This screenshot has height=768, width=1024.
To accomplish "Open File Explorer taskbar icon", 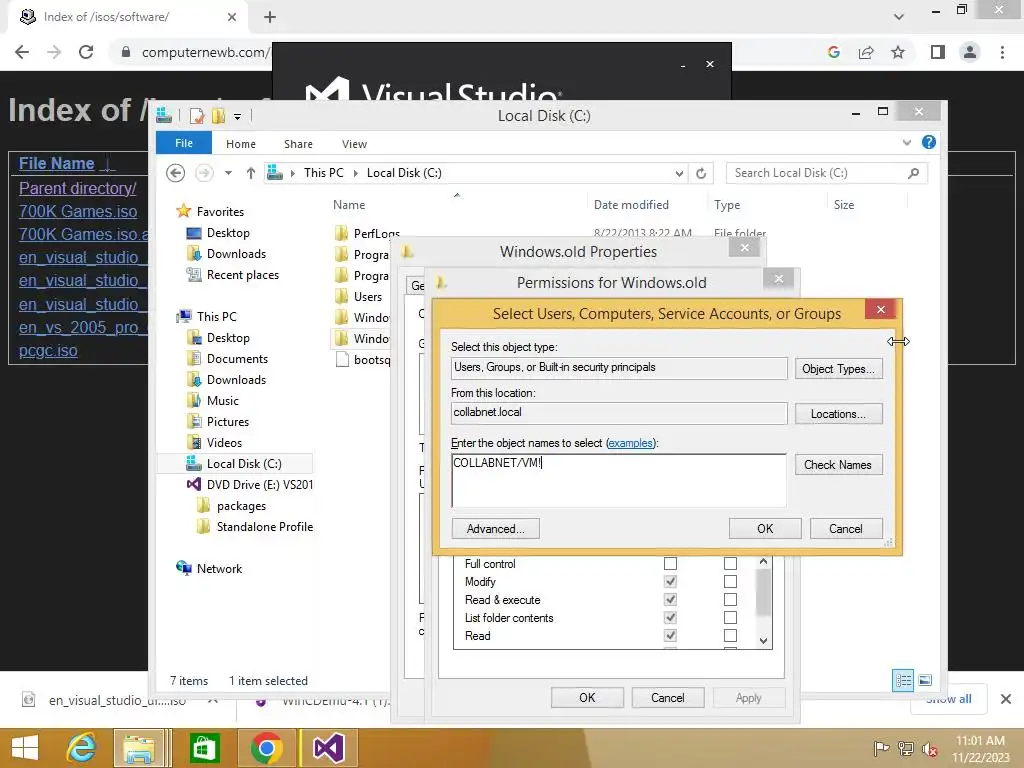I will 140,748.
